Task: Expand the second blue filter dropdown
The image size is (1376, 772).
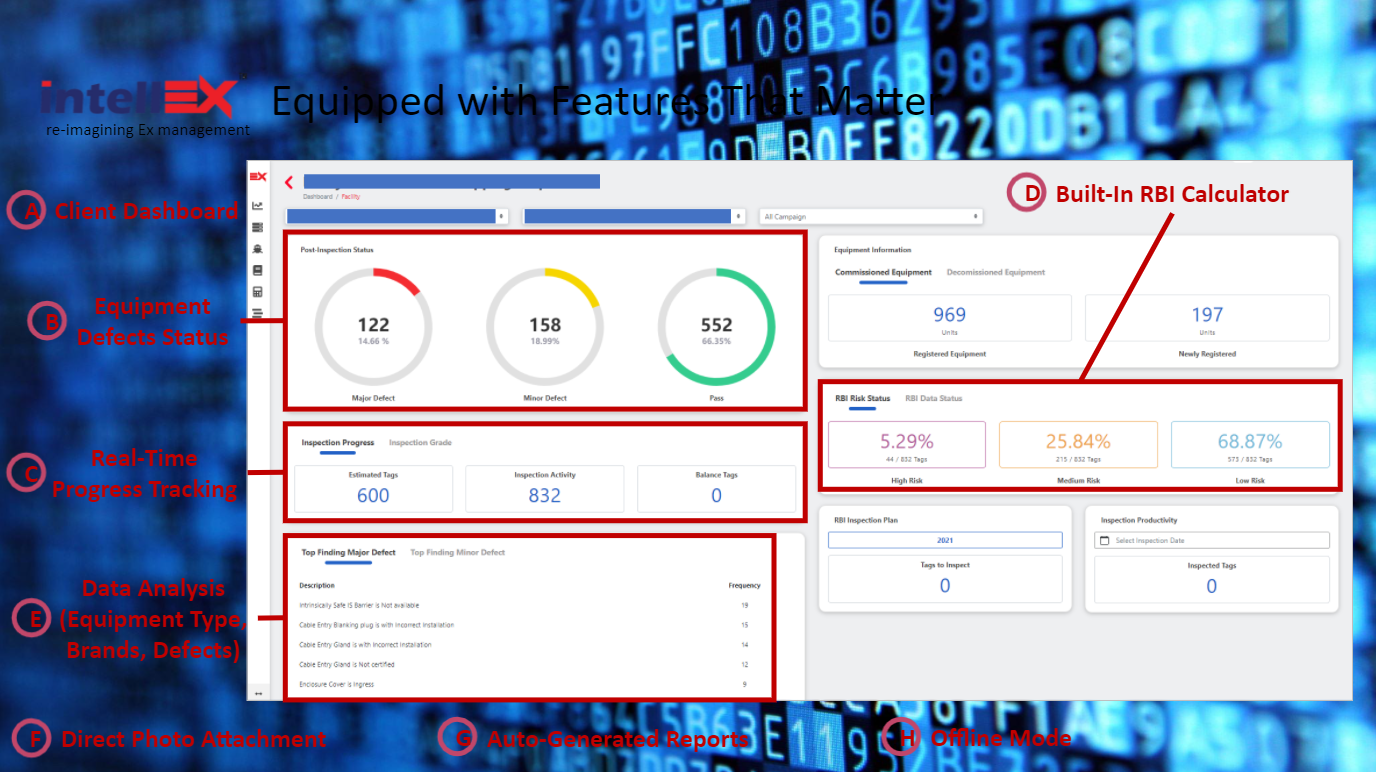Action: pyautogui.click(x=634, y=216)
